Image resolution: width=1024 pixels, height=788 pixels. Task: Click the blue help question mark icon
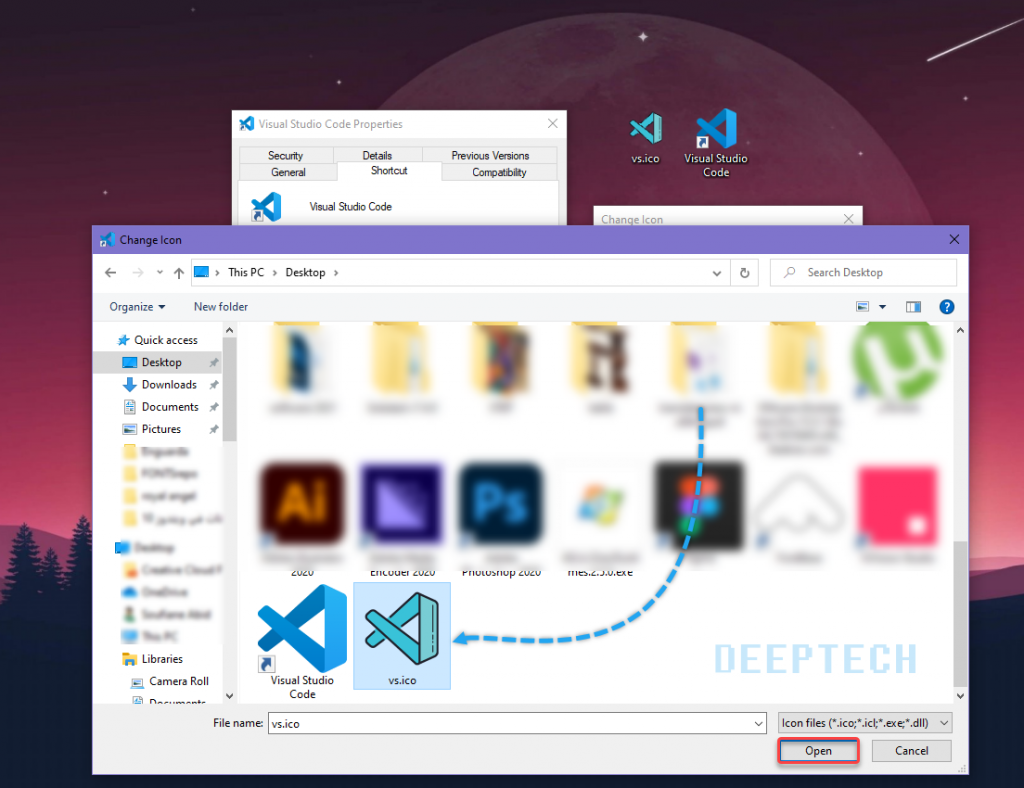tap(946, 307)
